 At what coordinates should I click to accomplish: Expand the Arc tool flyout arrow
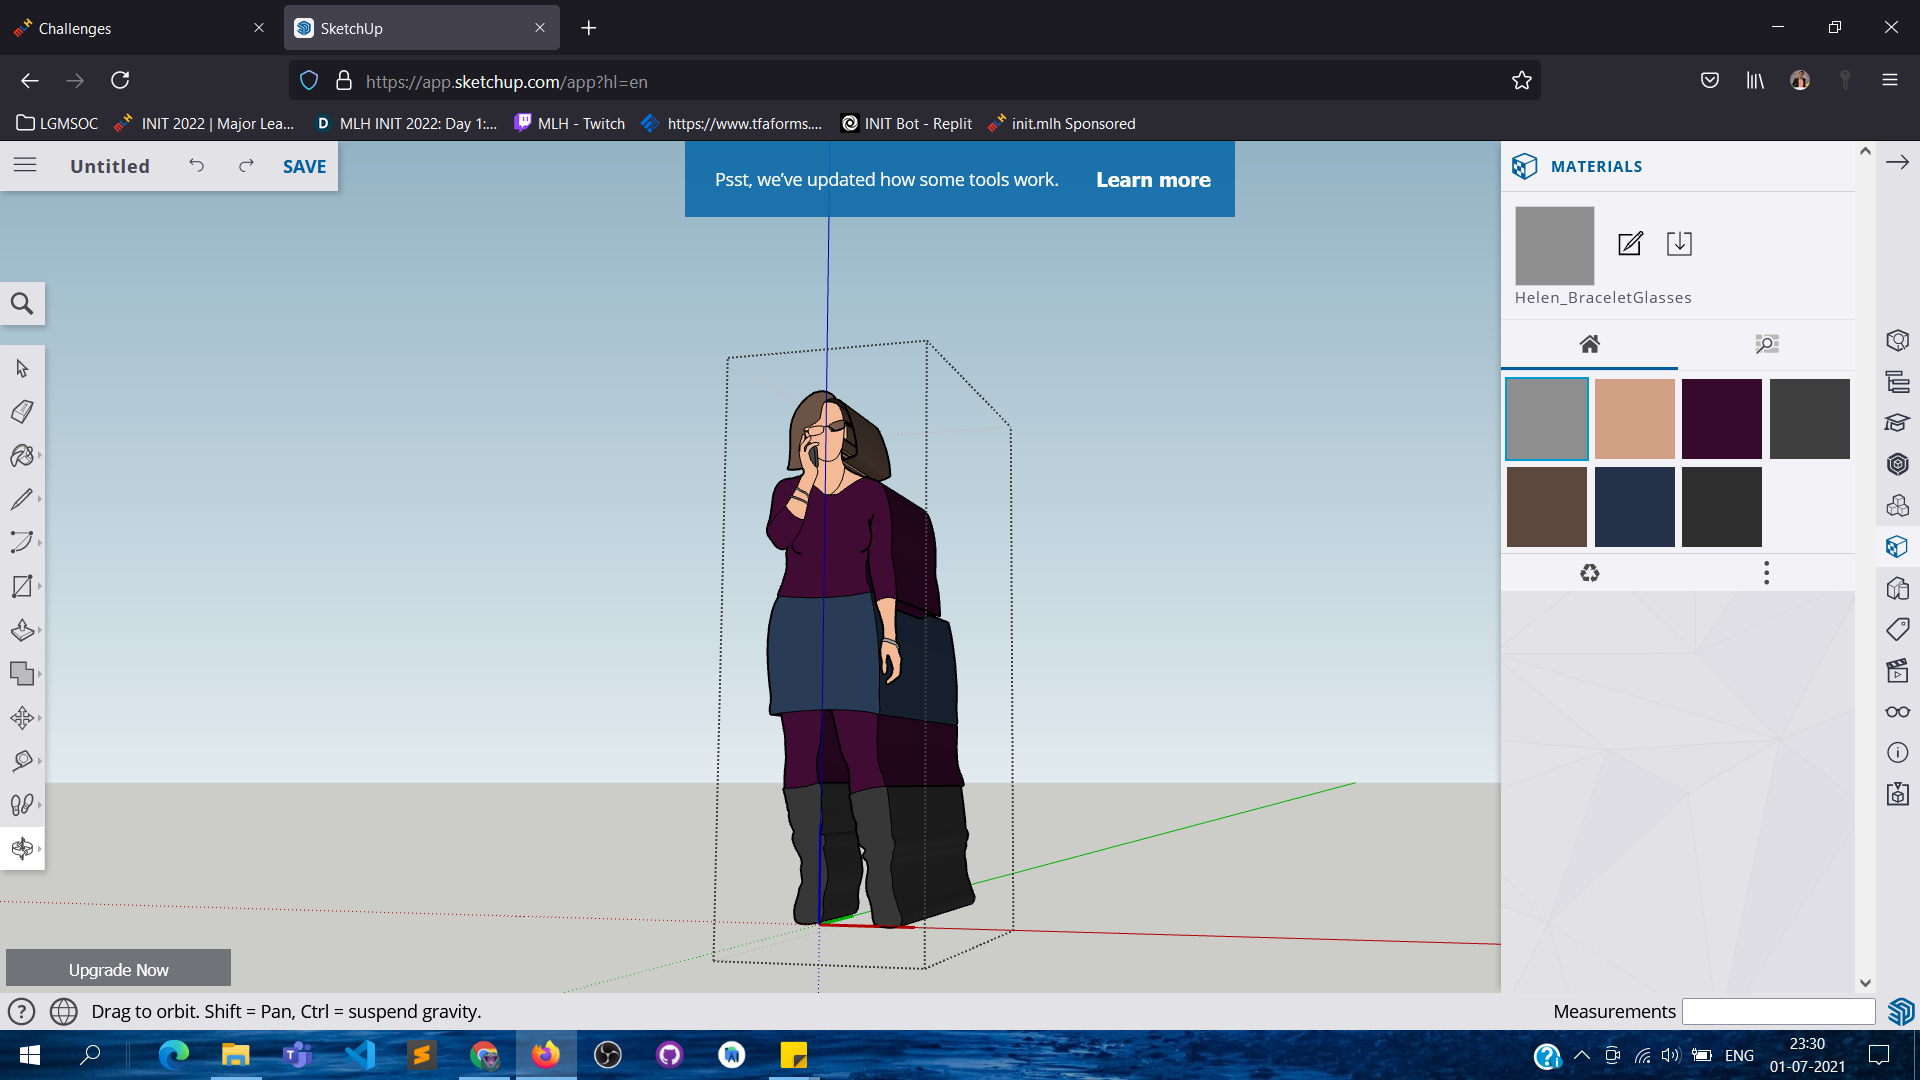point(41,541)
